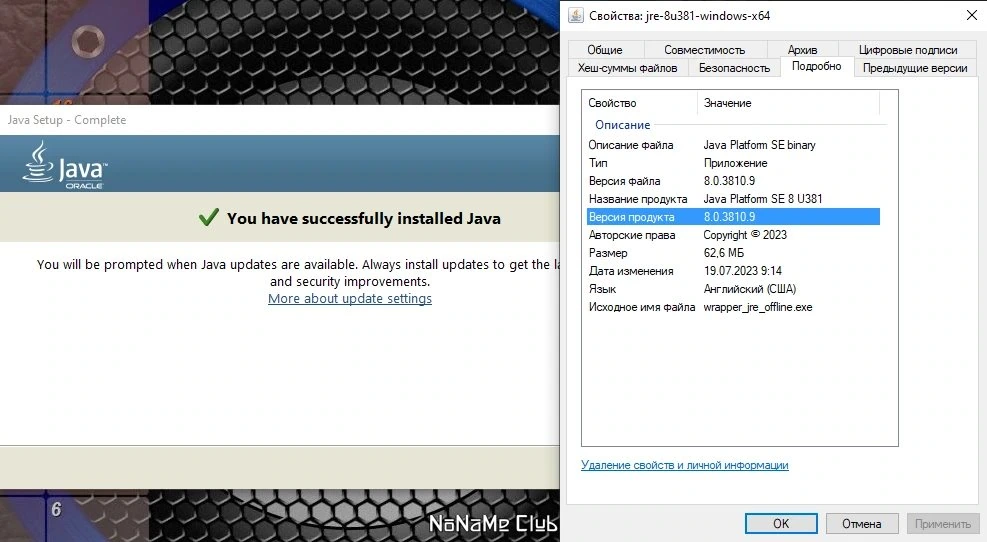Open the Архив tab

(802, 49)
